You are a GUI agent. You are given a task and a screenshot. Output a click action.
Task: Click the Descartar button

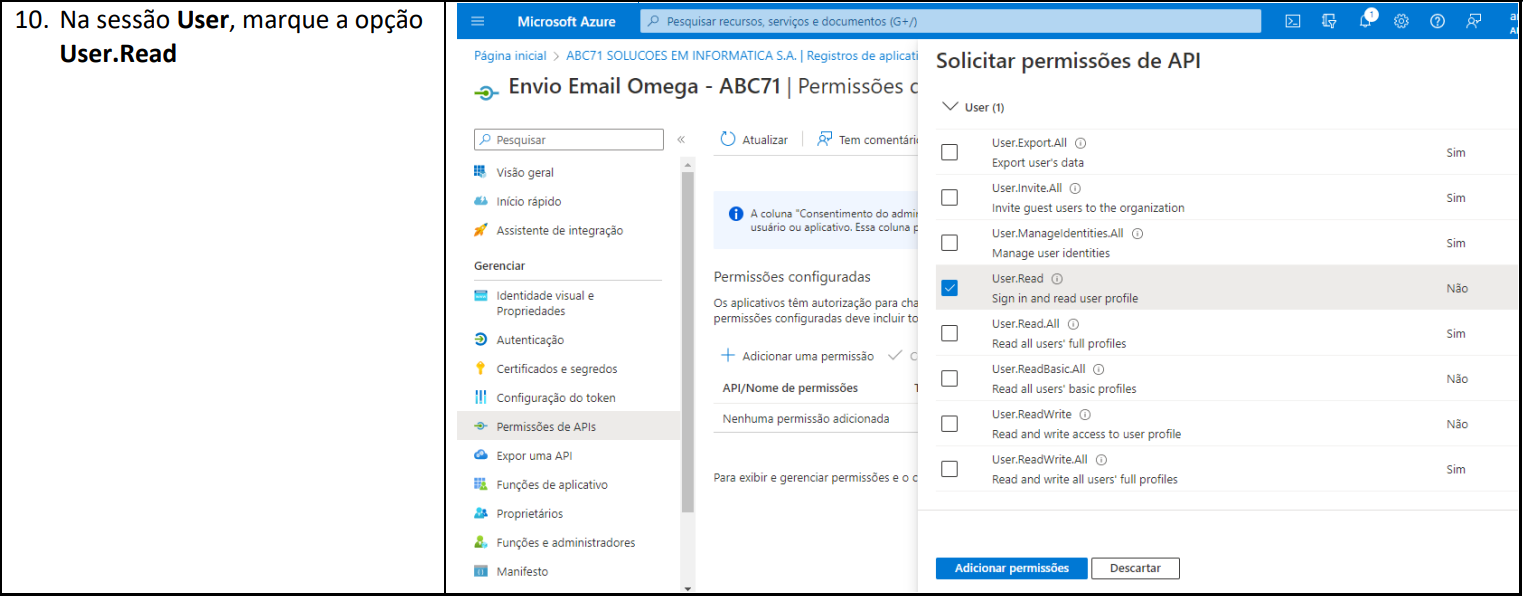[1135, 568]
